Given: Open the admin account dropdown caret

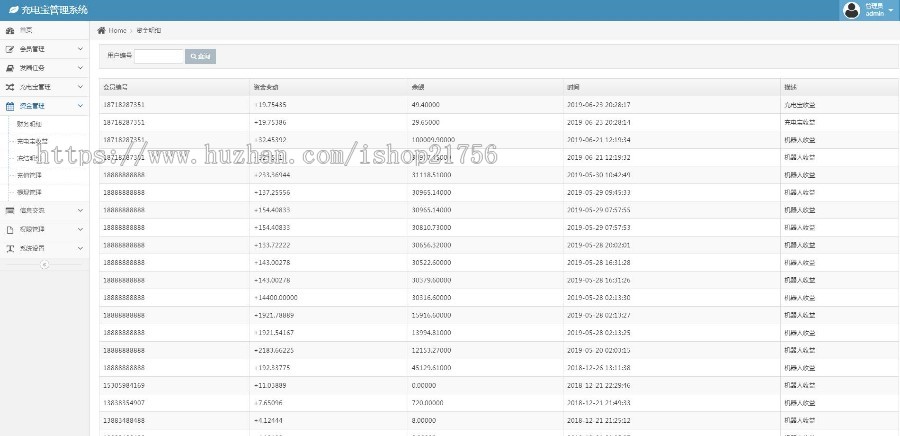Looking at the screenshot, I should [890, 11].
